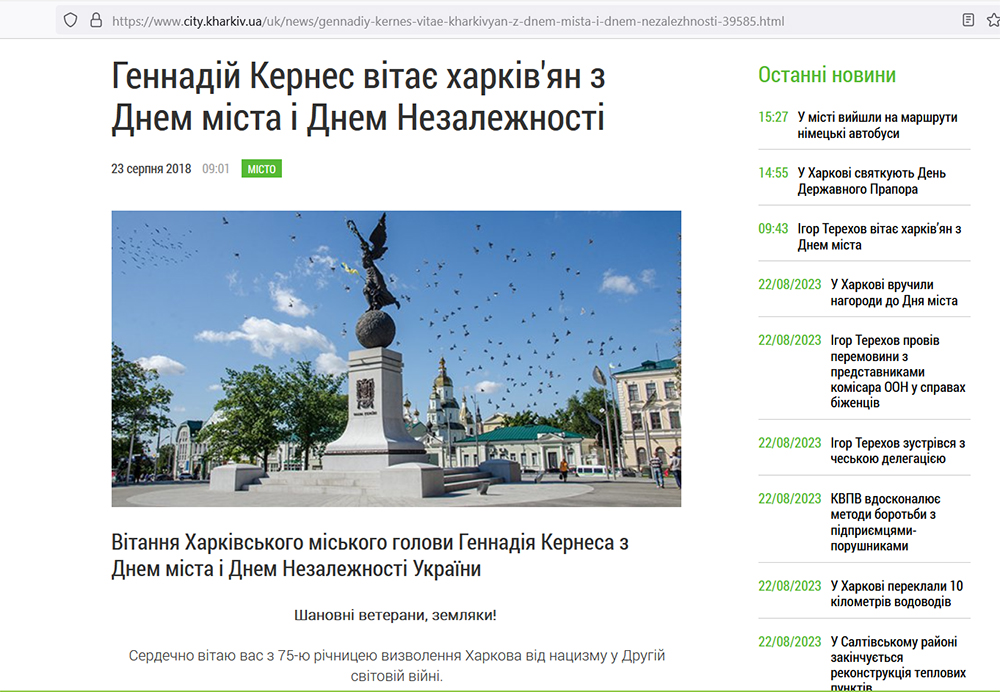Click the main article headline about Кернес
This screenshot has width=1000, height=692.
[x=358, y=98]
